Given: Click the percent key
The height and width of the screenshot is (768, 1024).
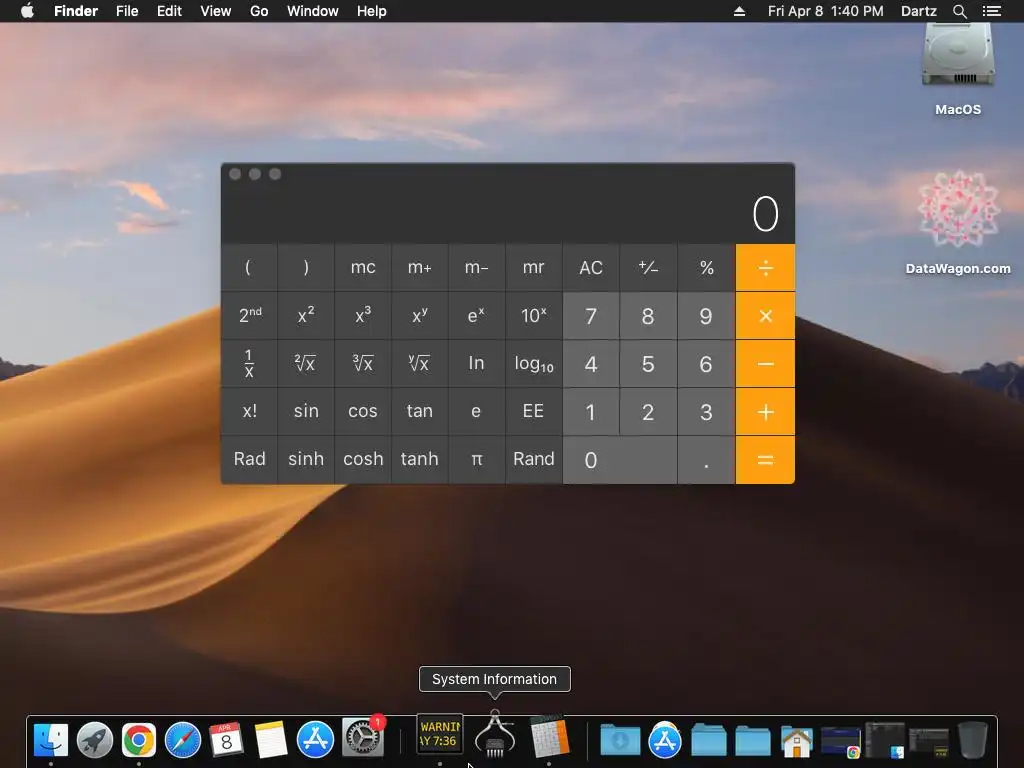Looking at the screenshot, I should [707, 268].
